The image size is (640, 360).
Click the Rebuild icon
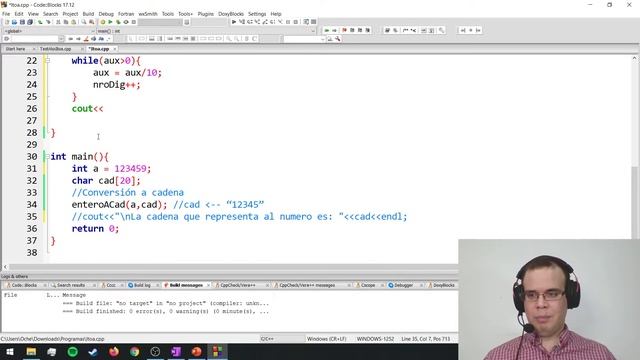coord(126,22)
